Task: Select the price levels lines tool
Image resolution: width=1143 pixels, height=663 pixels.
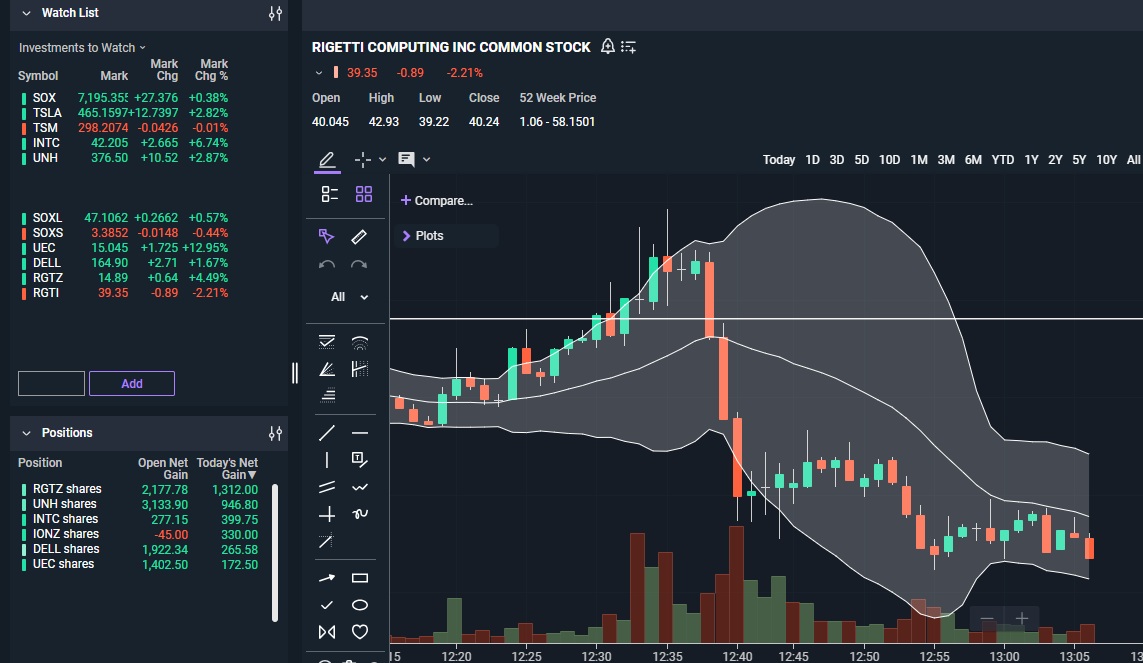Action: pyautogui.click(x=328, y=396)
